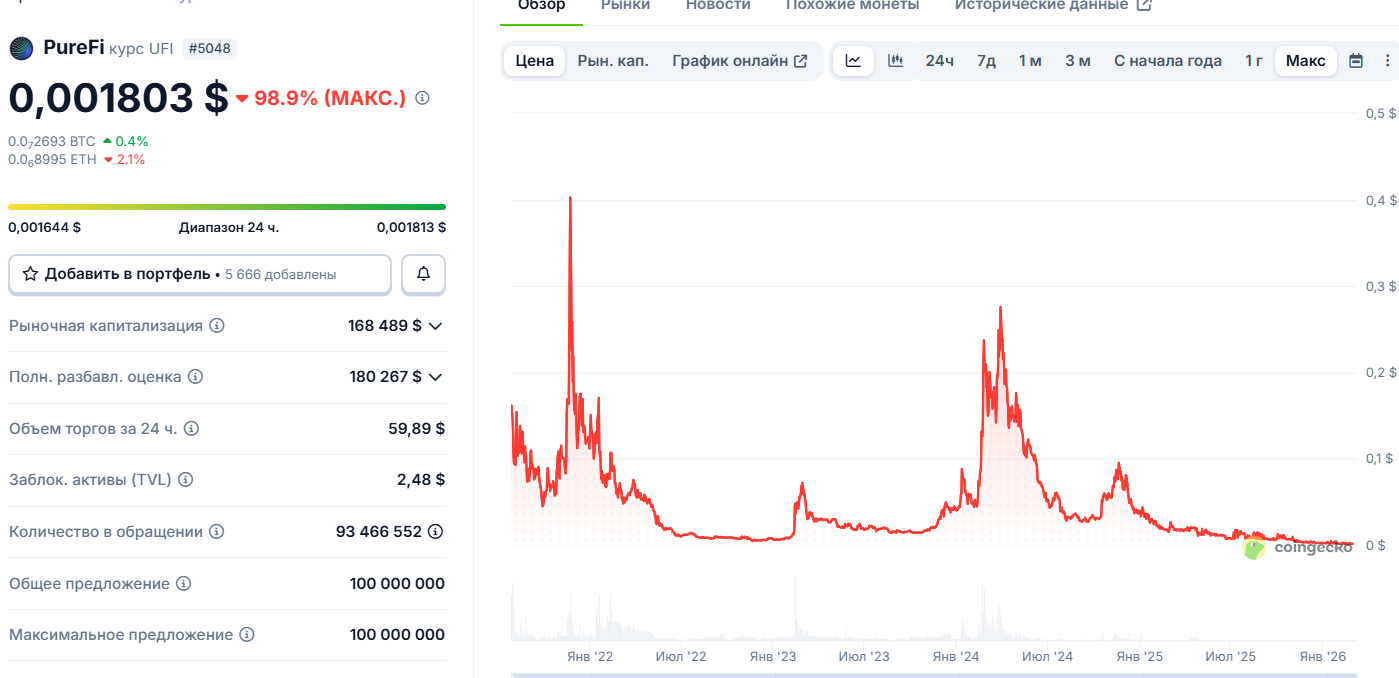Click the #5048 rank badge
The height and width of the screenshot is (678, 1399).
click(208, 48)
